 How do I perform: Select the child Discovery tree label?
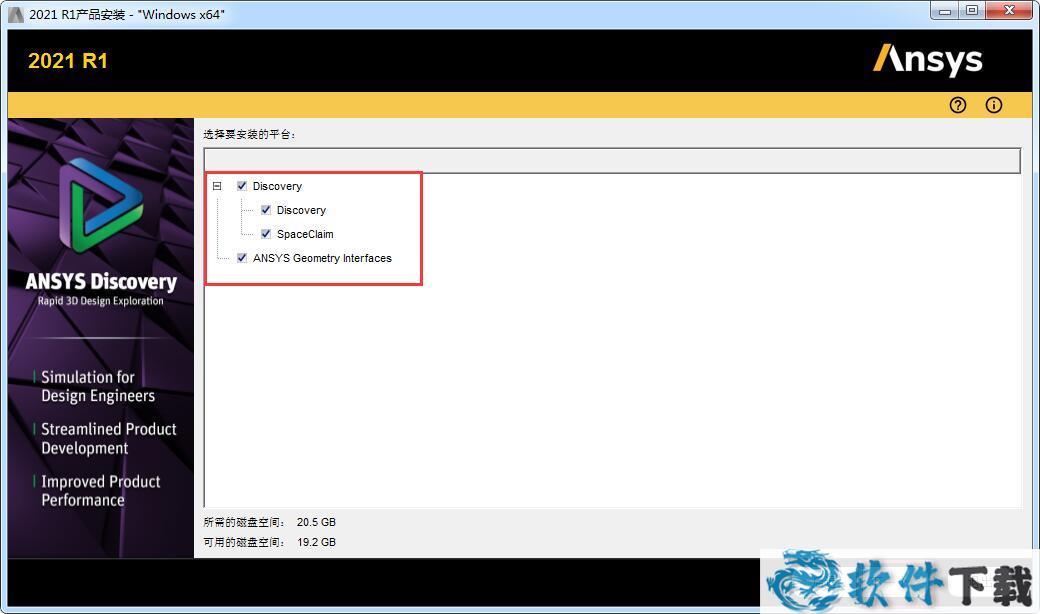pos(301,210)
